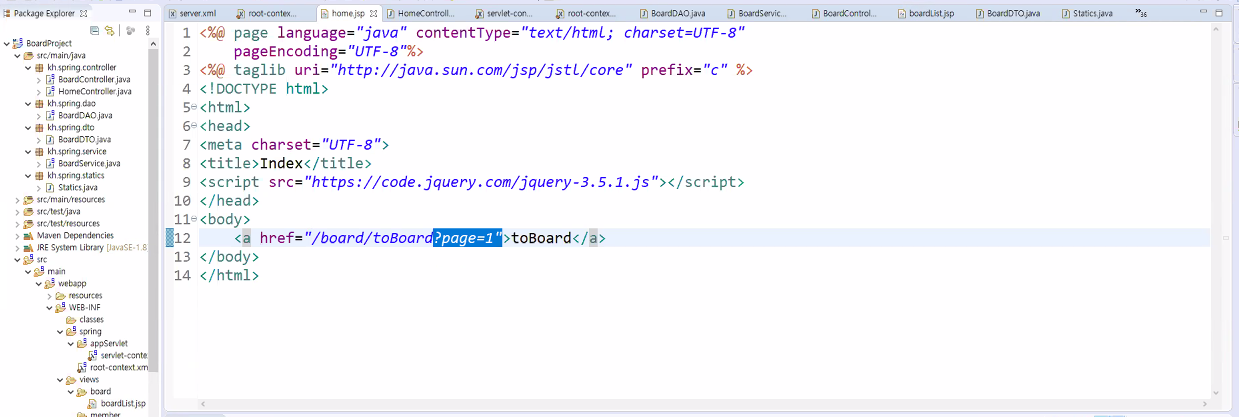Collapse the kh.spring.controller package
Viewport: 1239px width, 417px height.
tap(29, 67)
